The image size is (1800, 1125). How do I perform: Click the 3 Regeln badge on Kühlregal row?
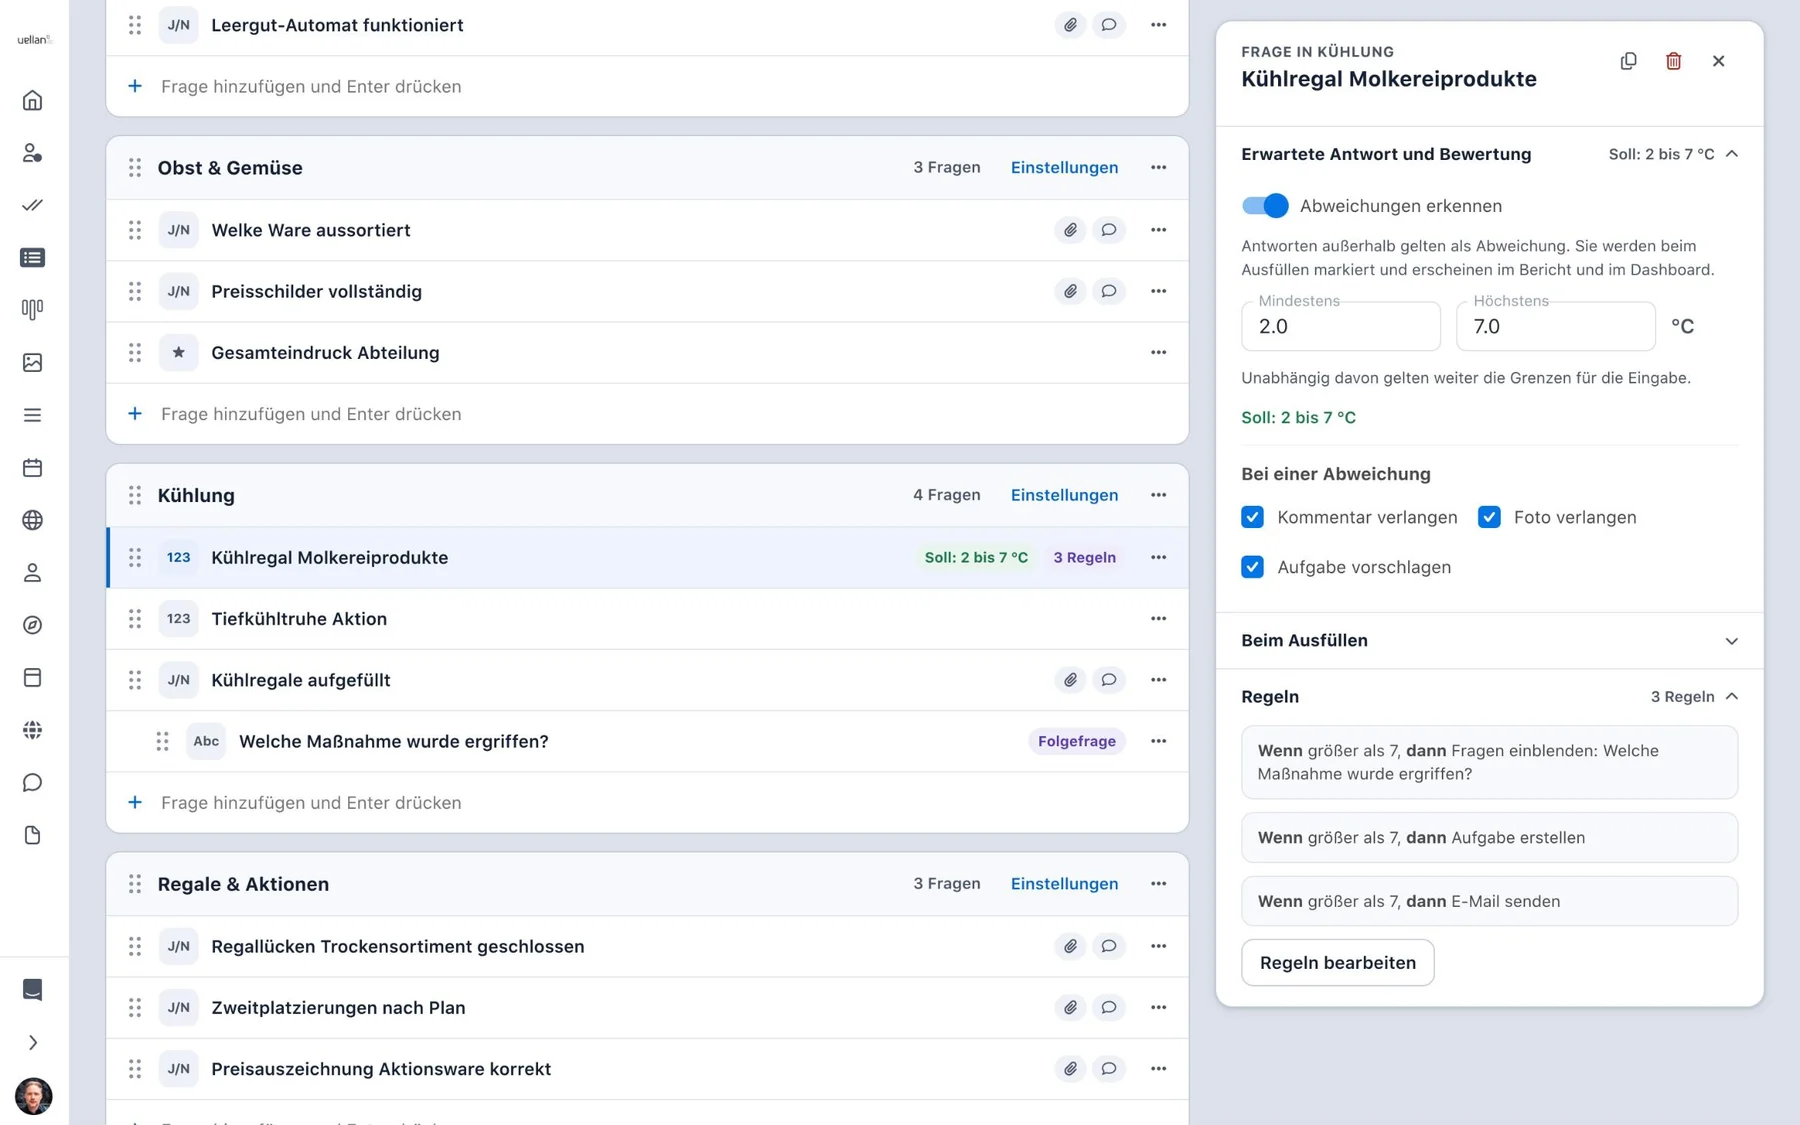tap(1084, 558)
